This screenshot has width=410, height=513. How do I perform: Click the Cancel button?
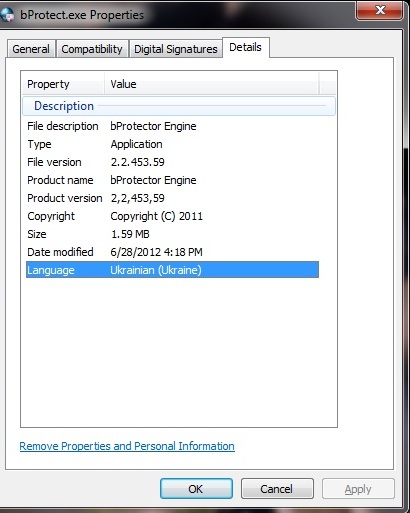tap(277, 489)
